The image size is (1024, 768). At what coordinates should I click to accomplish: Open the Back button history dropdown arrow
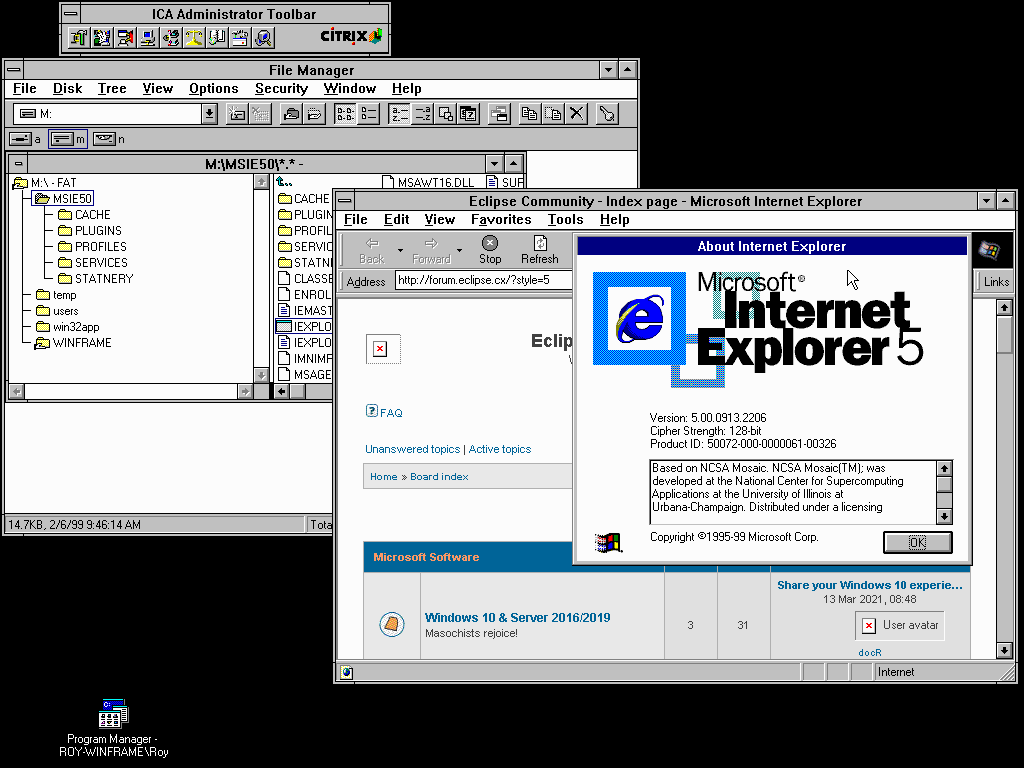[400, 251]
